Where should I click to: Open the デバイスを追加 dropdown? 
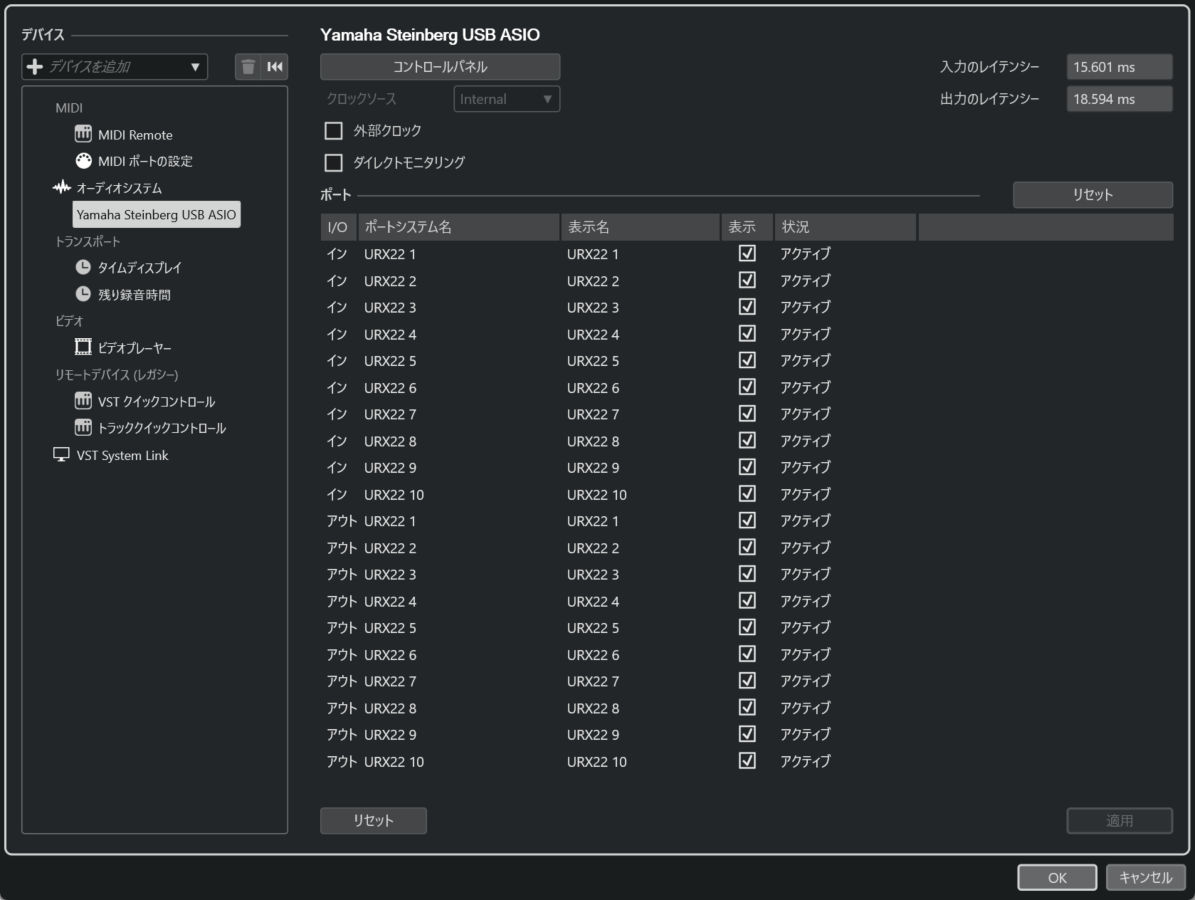pos(115,67)
